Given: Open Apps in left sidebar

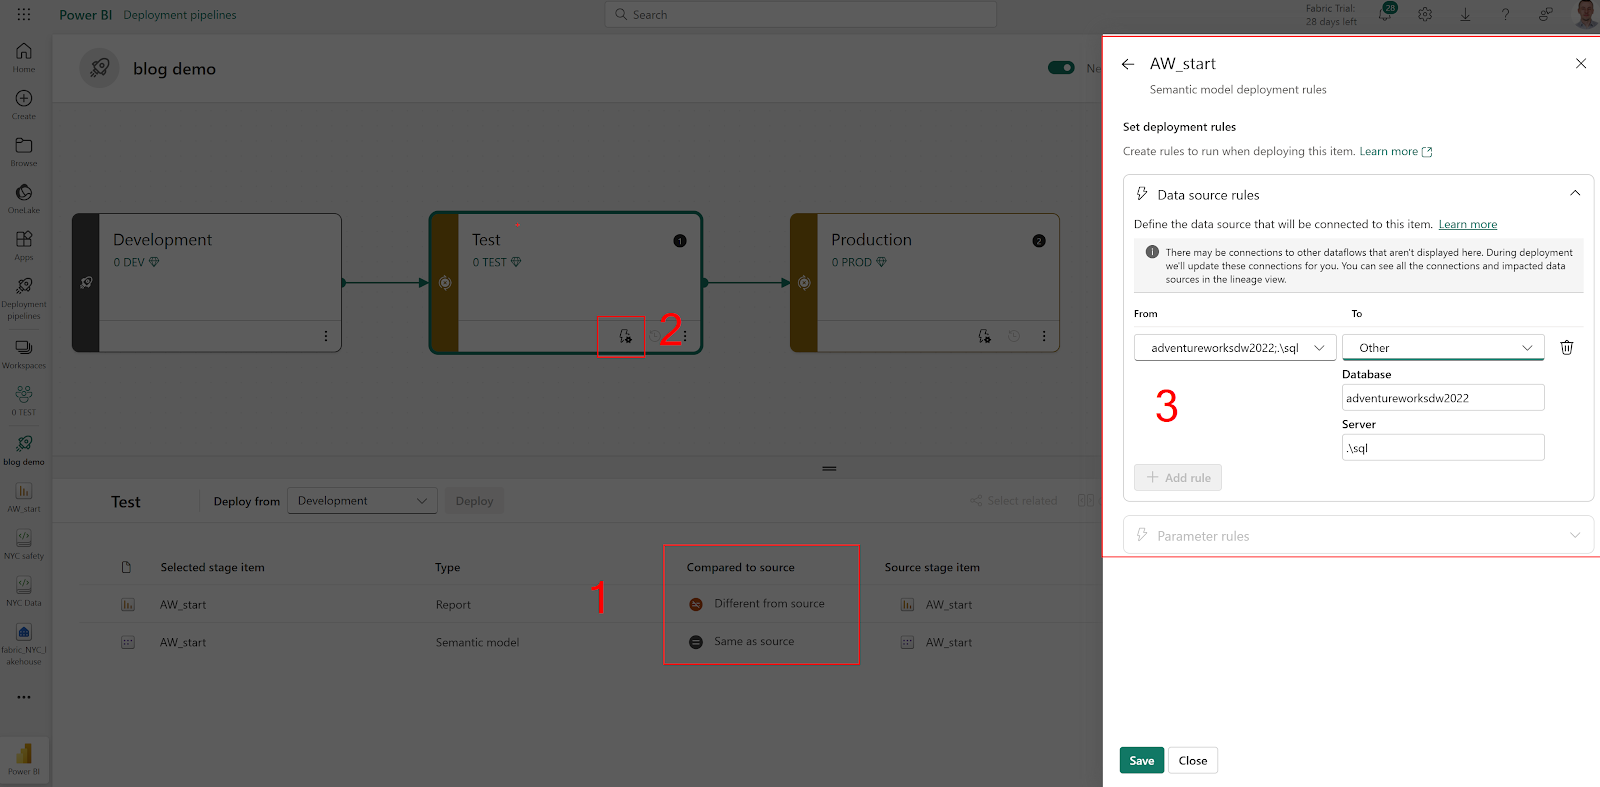Looking at the screenshot, I should [x=24, y=245].
